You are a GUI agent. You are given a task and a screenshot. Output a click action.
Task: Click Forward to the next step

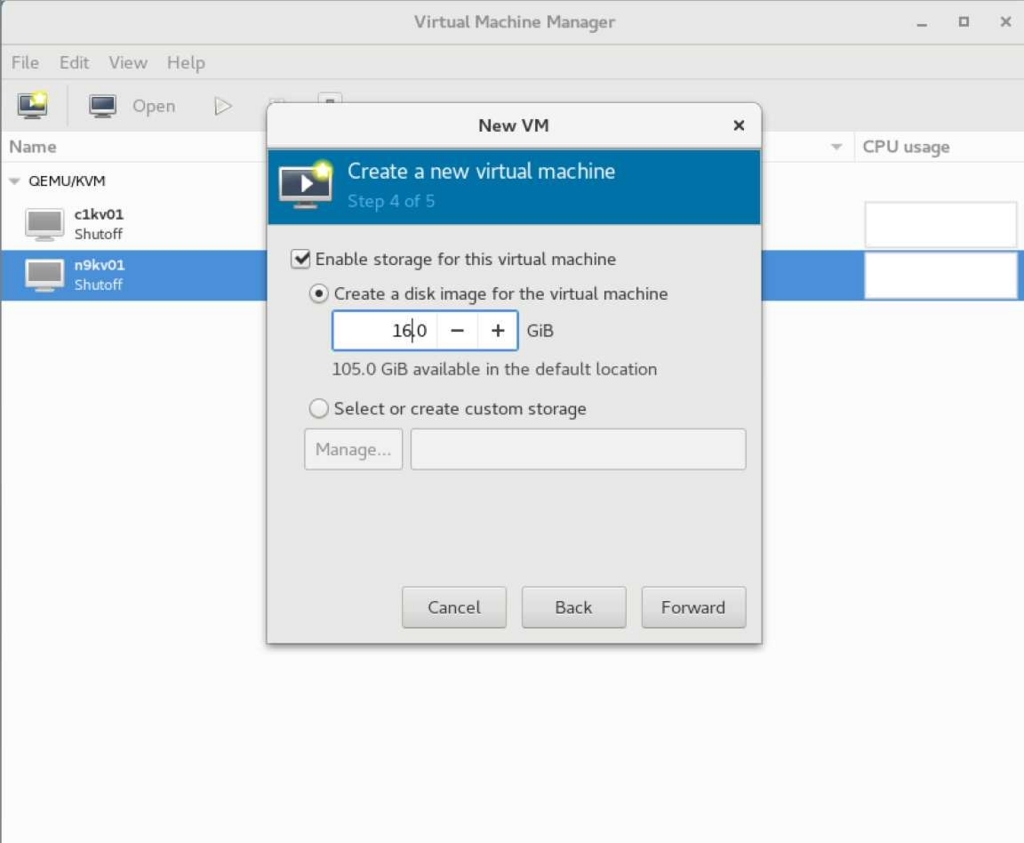694,607
